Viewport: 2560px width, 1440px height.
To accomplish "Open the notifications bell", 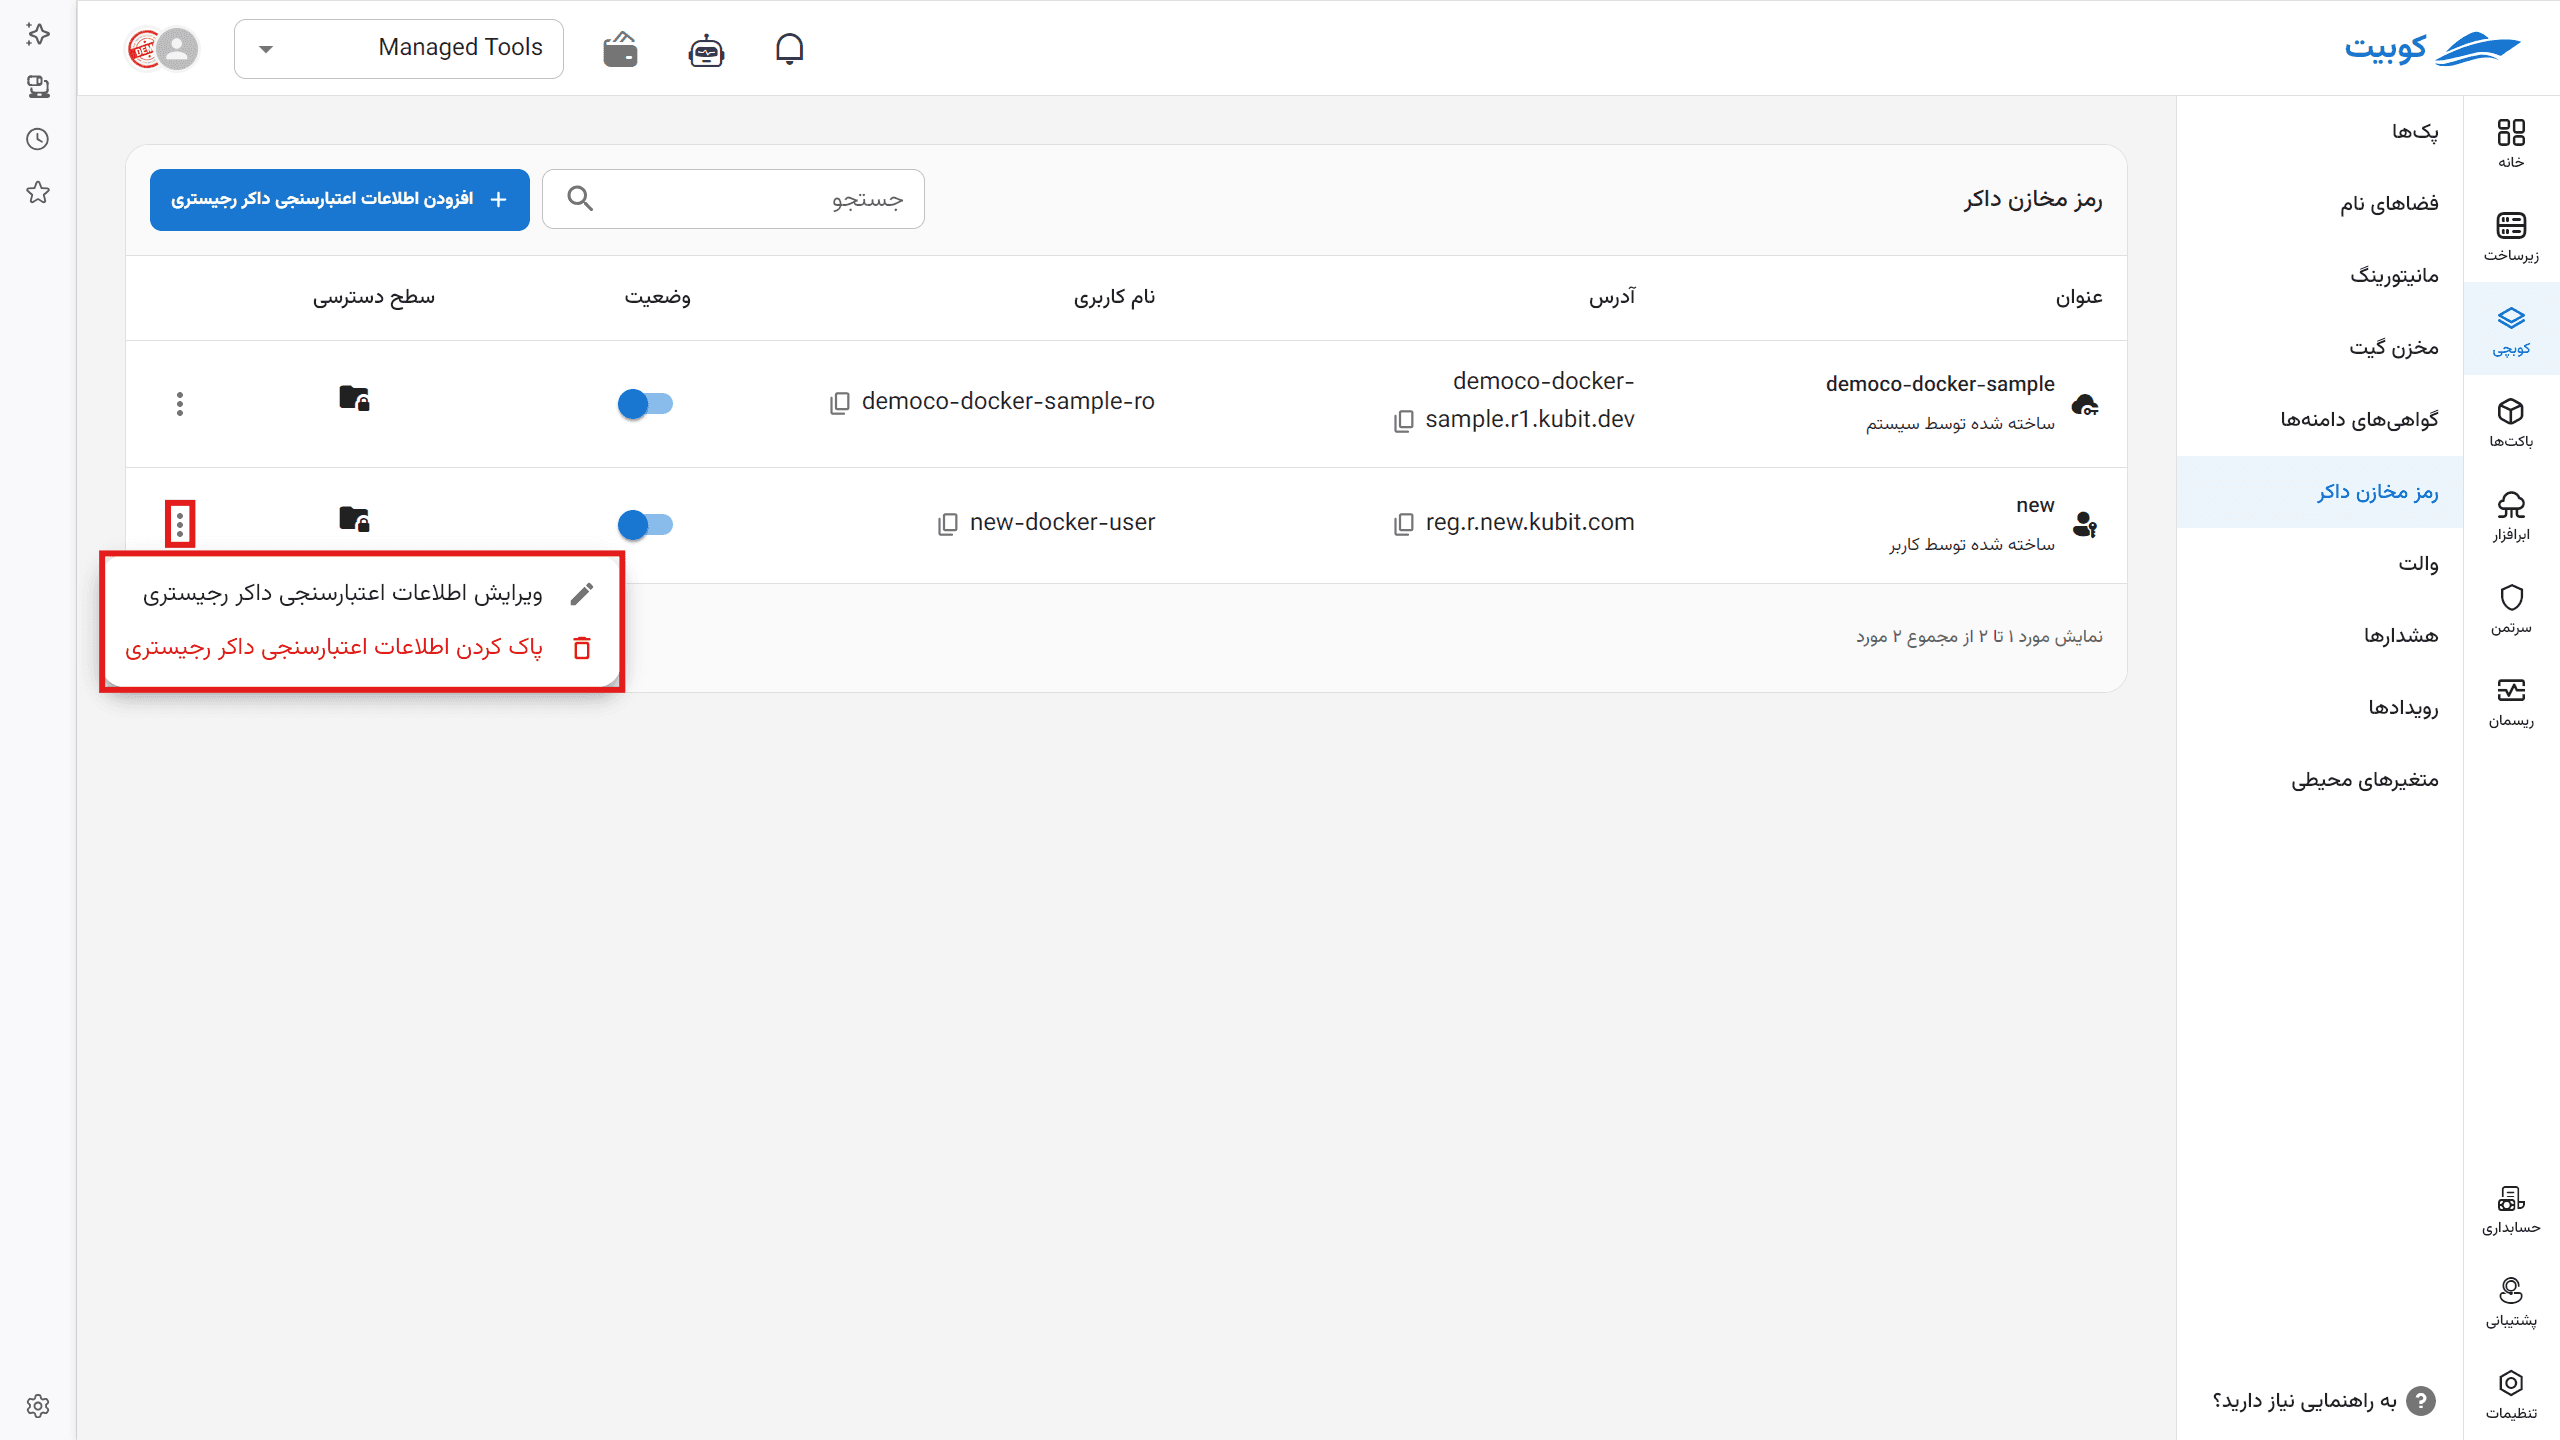I will [x=789, y=49].
